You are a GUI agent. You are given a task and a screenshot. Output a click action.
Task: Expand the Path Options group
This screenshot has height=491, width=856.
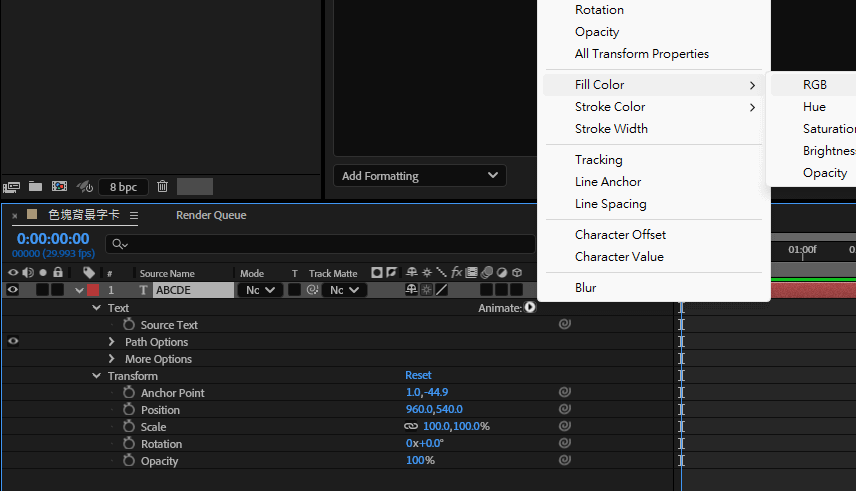coord(112,342)
